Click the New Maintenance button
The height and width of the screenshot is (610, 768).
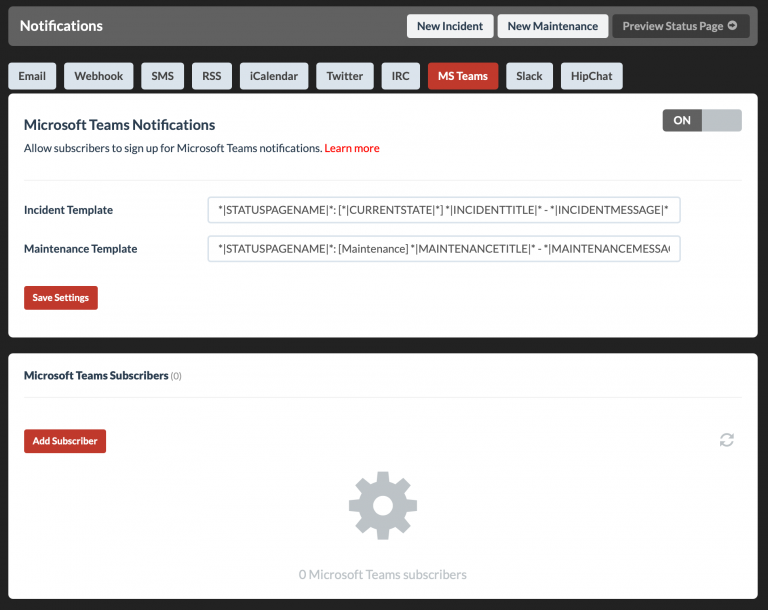tap(553, 26)
